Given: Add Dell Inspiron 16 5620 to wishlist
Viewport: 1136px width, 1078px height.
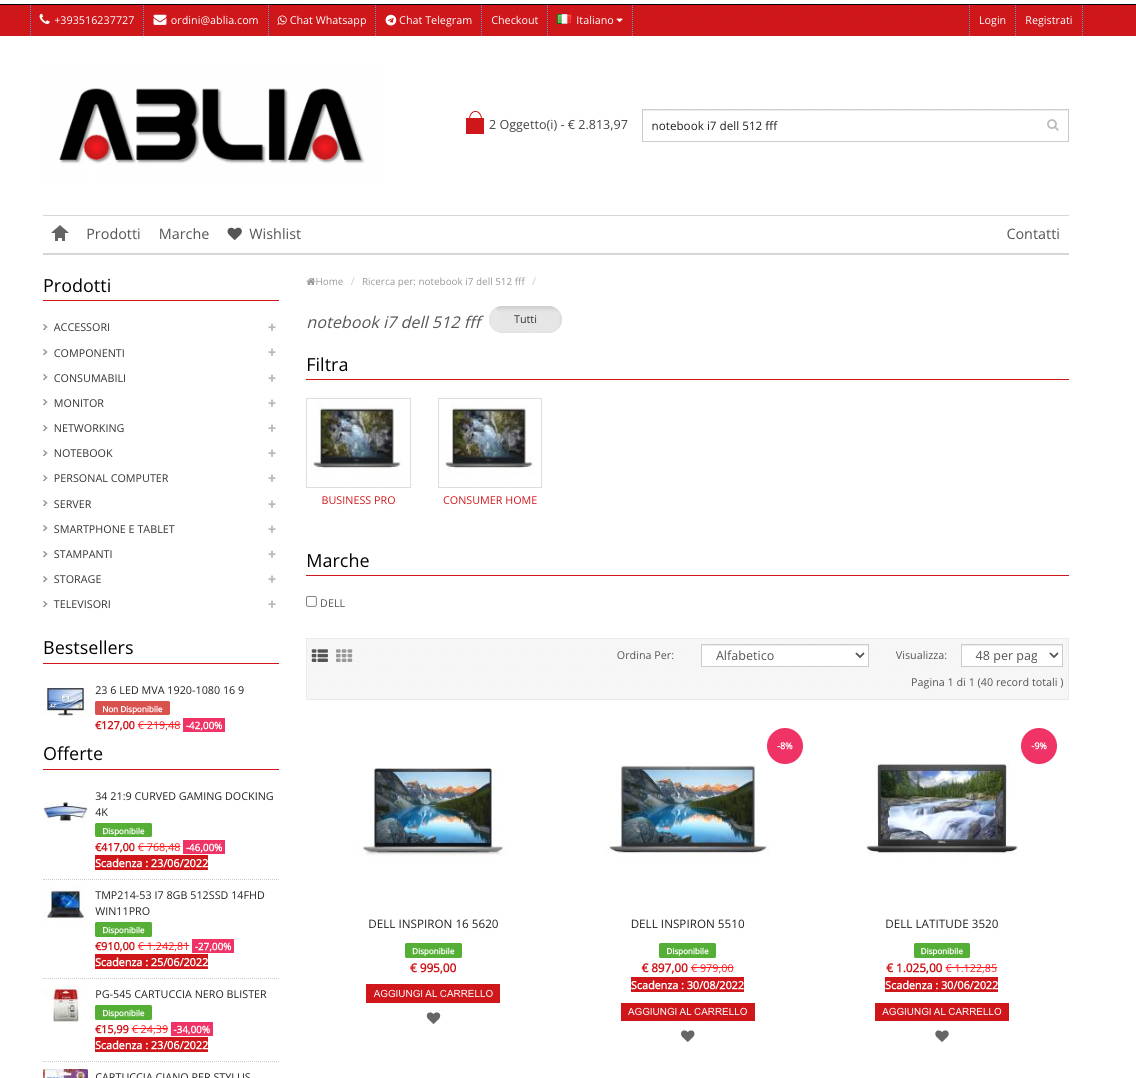Looking at the screenshot, I should (433, 1018).
